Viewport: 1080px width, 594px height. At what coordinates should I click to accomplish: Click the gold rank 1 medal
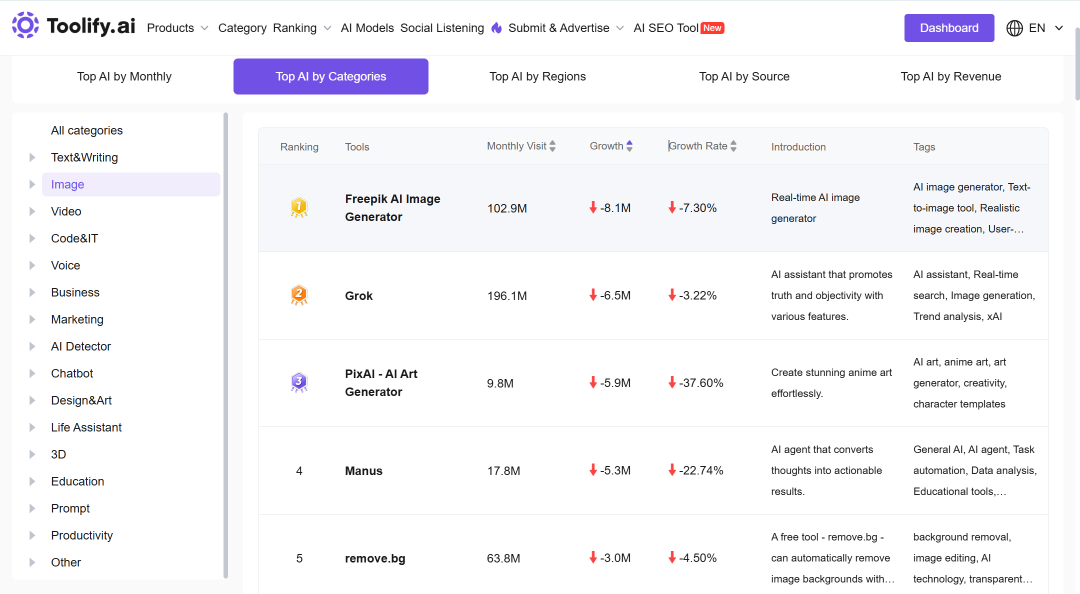pos(299,207)
